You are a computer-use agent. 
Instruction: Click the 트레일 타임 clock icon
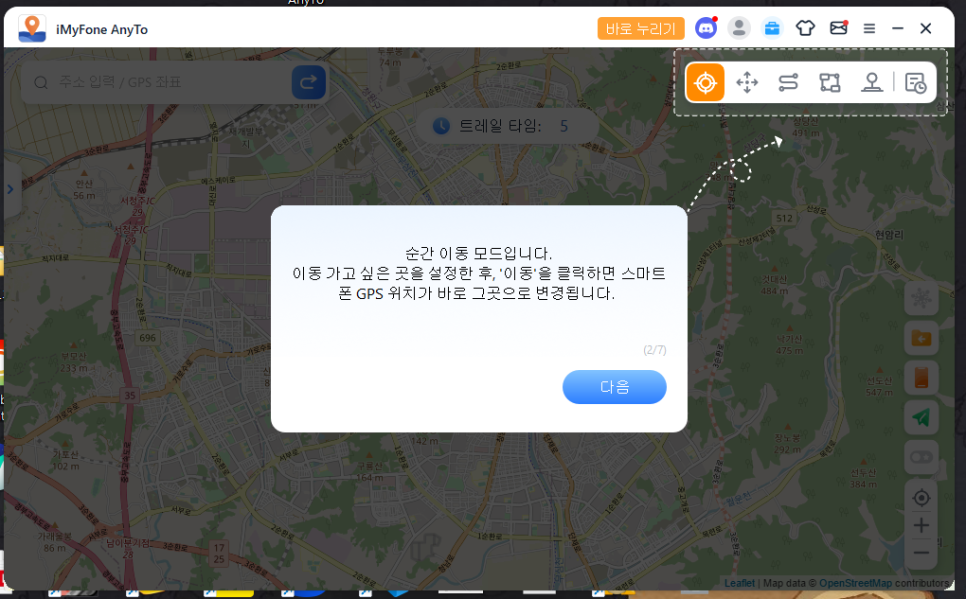click(441, 126)
